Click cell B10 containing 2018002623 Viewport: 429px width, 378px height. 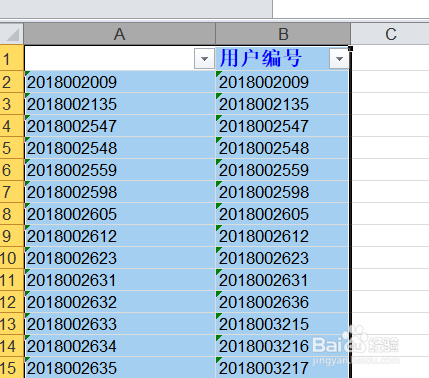[x=283, y=258]
